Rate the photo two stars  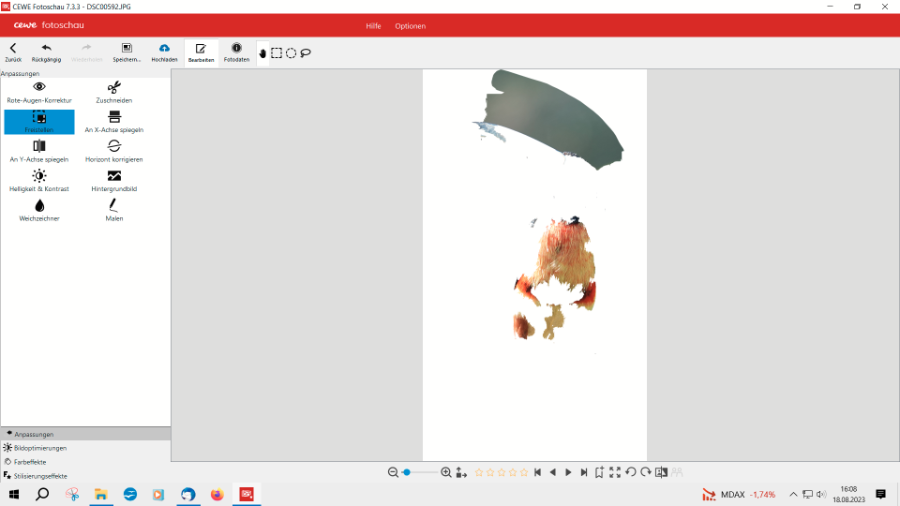click(490, 472)
